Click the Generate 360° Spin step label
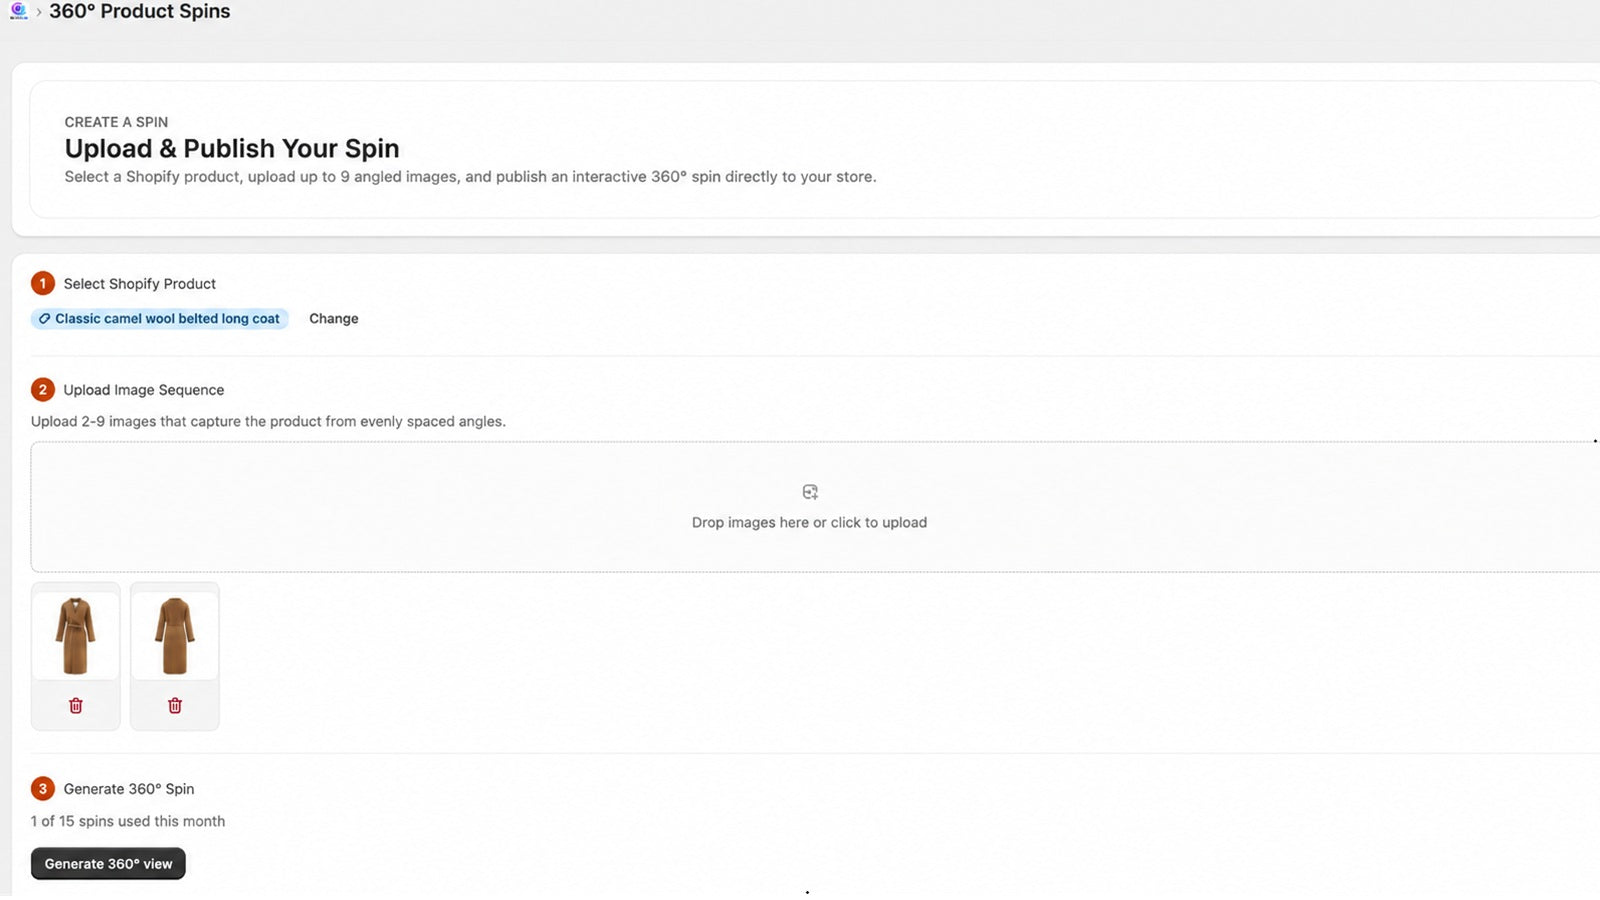The width and height of the screenshot is (1600, 900). coord(129,789)
